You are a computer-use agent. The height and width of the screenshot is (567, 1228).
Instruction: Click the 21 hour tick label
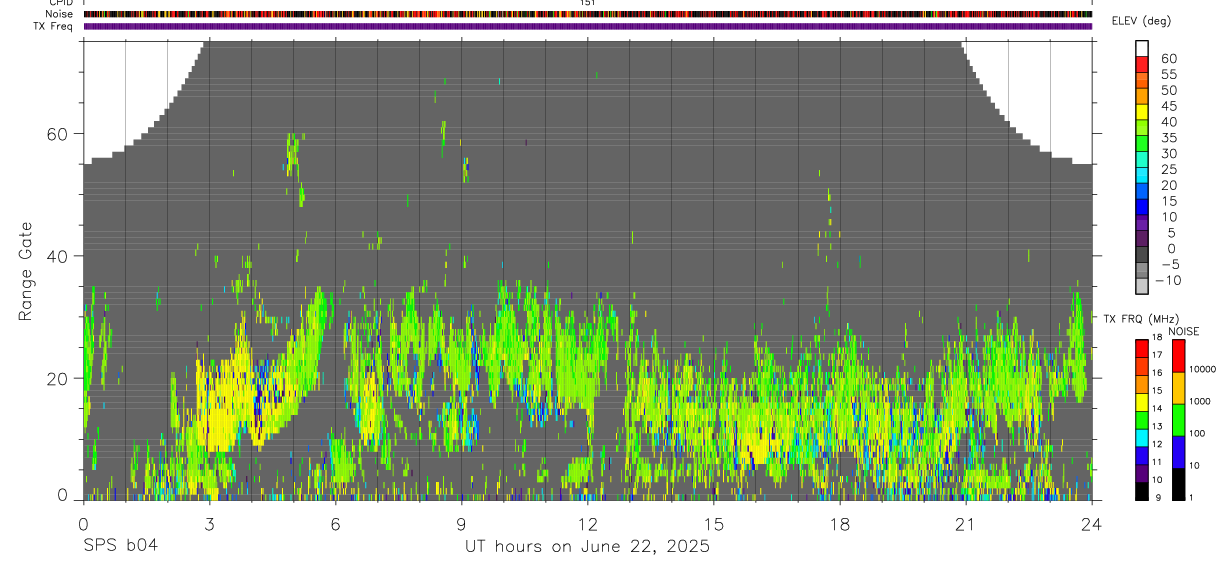click(965, 524)
